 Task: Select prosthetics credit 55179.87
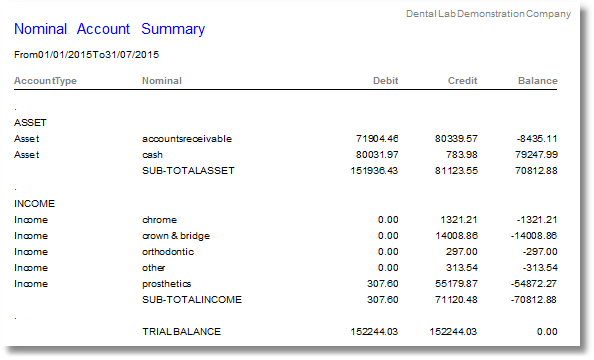(456, 283)
